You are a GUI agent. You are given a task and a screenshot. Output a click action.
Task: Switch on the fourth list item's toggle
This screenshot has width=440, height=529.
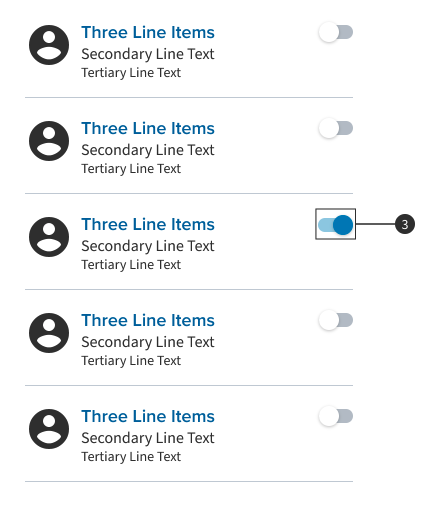[x=335, y=320]
